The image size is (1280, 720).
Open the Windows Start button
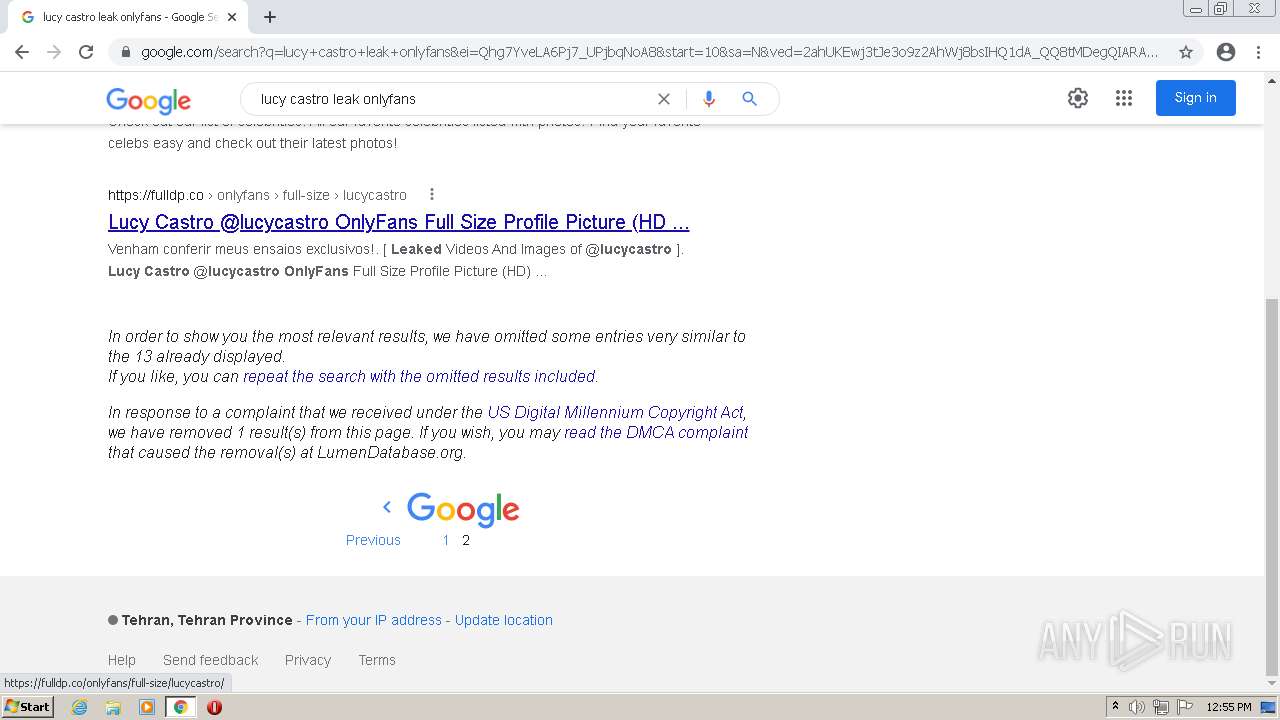[x=27, y=707]
